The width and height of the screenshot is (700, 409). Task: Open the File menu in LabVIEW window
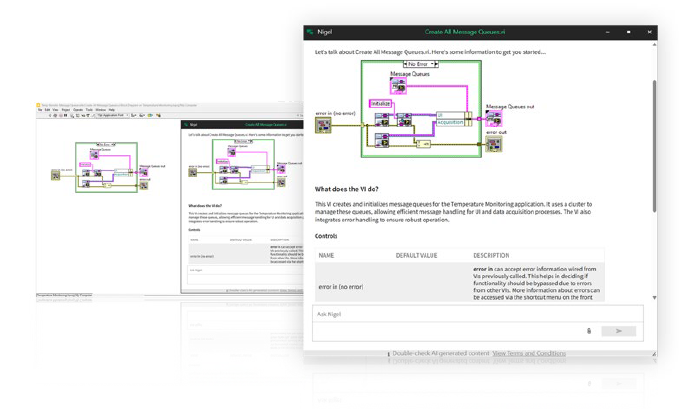[x=40, y=110]
